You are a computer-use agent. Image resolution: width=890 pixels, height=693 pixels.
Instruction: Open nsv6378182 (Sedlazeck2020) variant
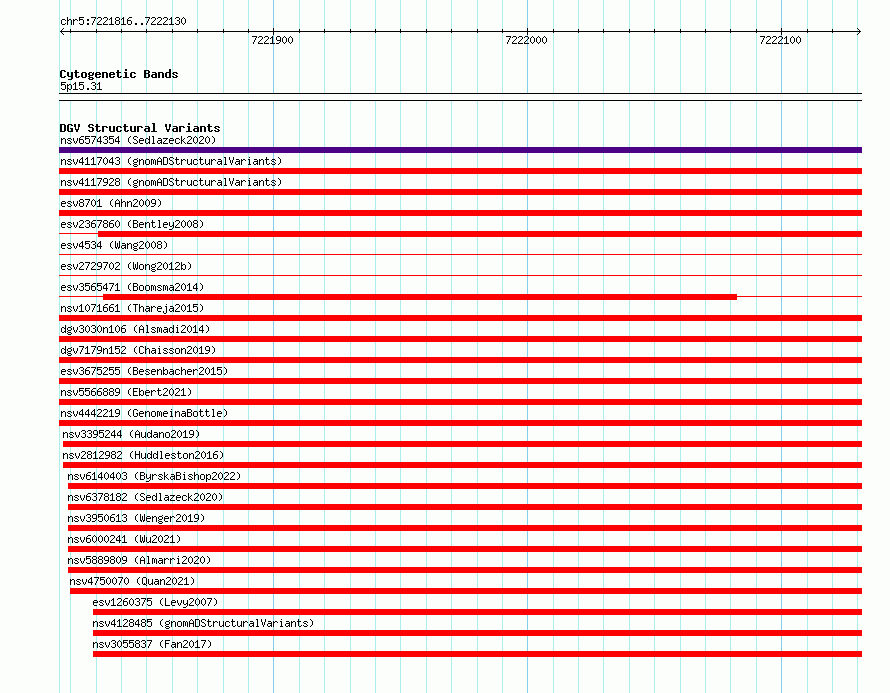coord(145,497)
